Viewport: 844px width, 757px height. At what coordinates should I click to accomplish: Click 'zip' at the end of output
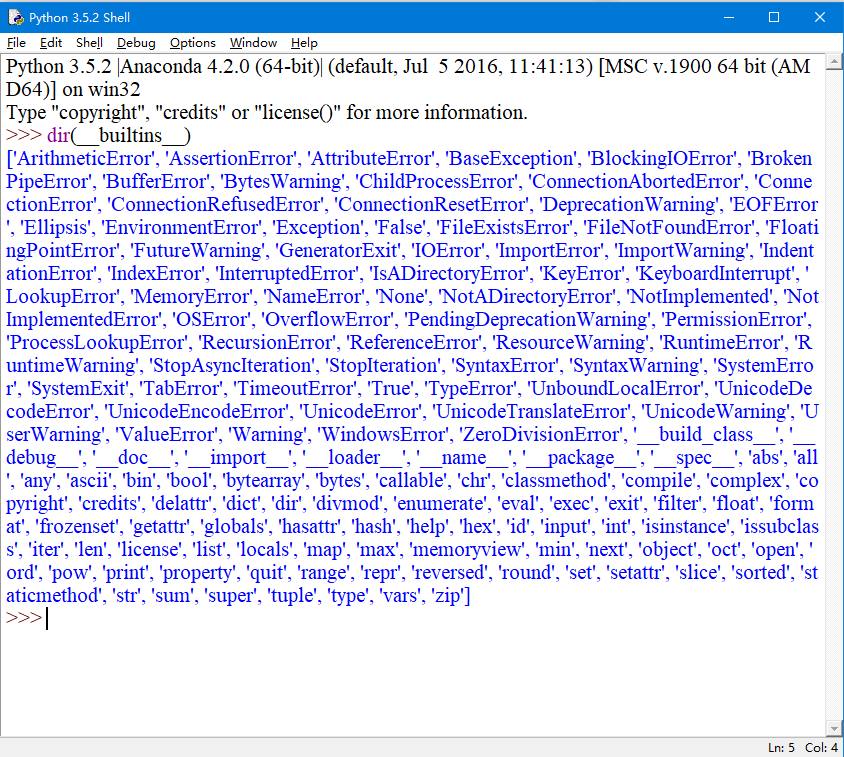tap(448, 595)
